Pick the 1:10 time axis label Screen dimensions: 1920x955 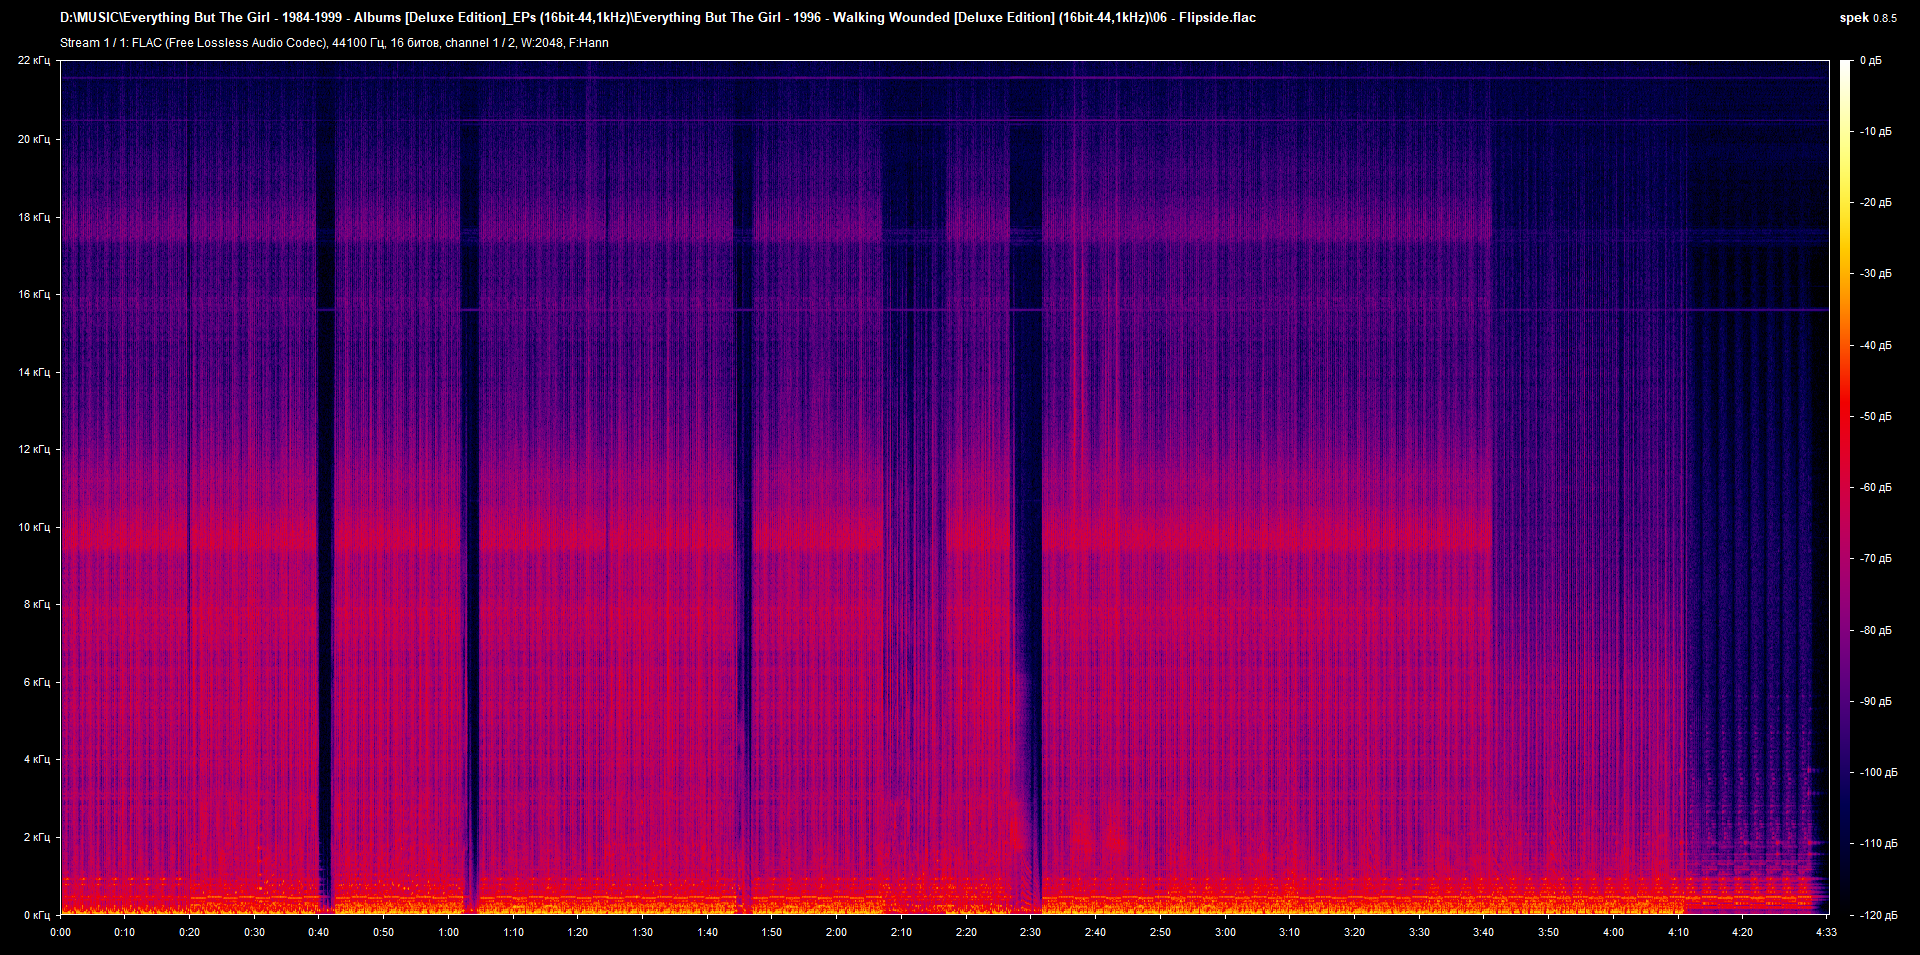513,932
